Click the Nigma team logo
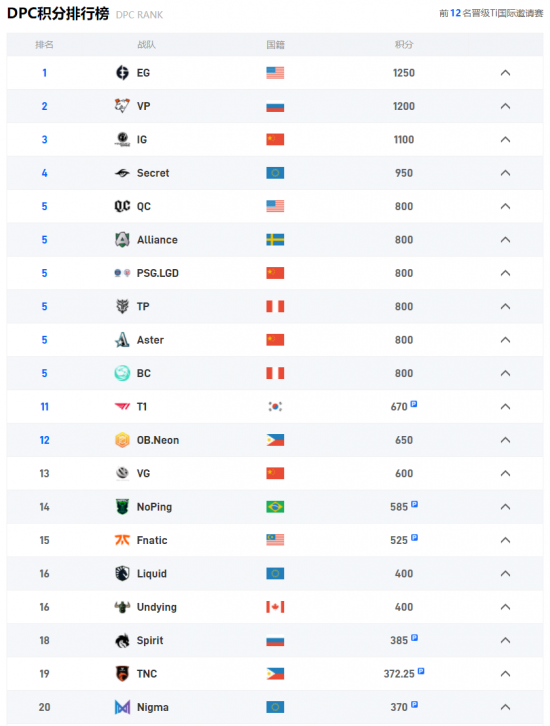 [122, 707]
